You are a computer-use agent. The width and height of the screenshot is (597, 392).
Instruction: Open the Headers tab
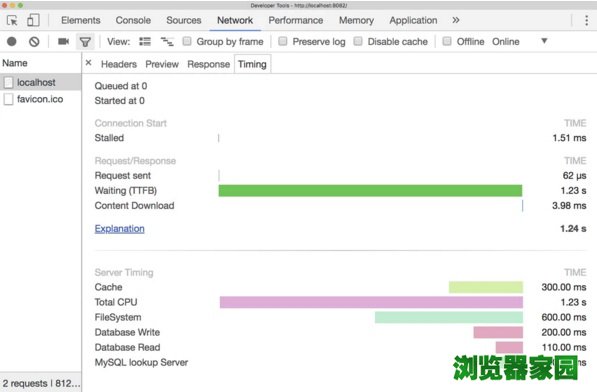tap(119, 64)
